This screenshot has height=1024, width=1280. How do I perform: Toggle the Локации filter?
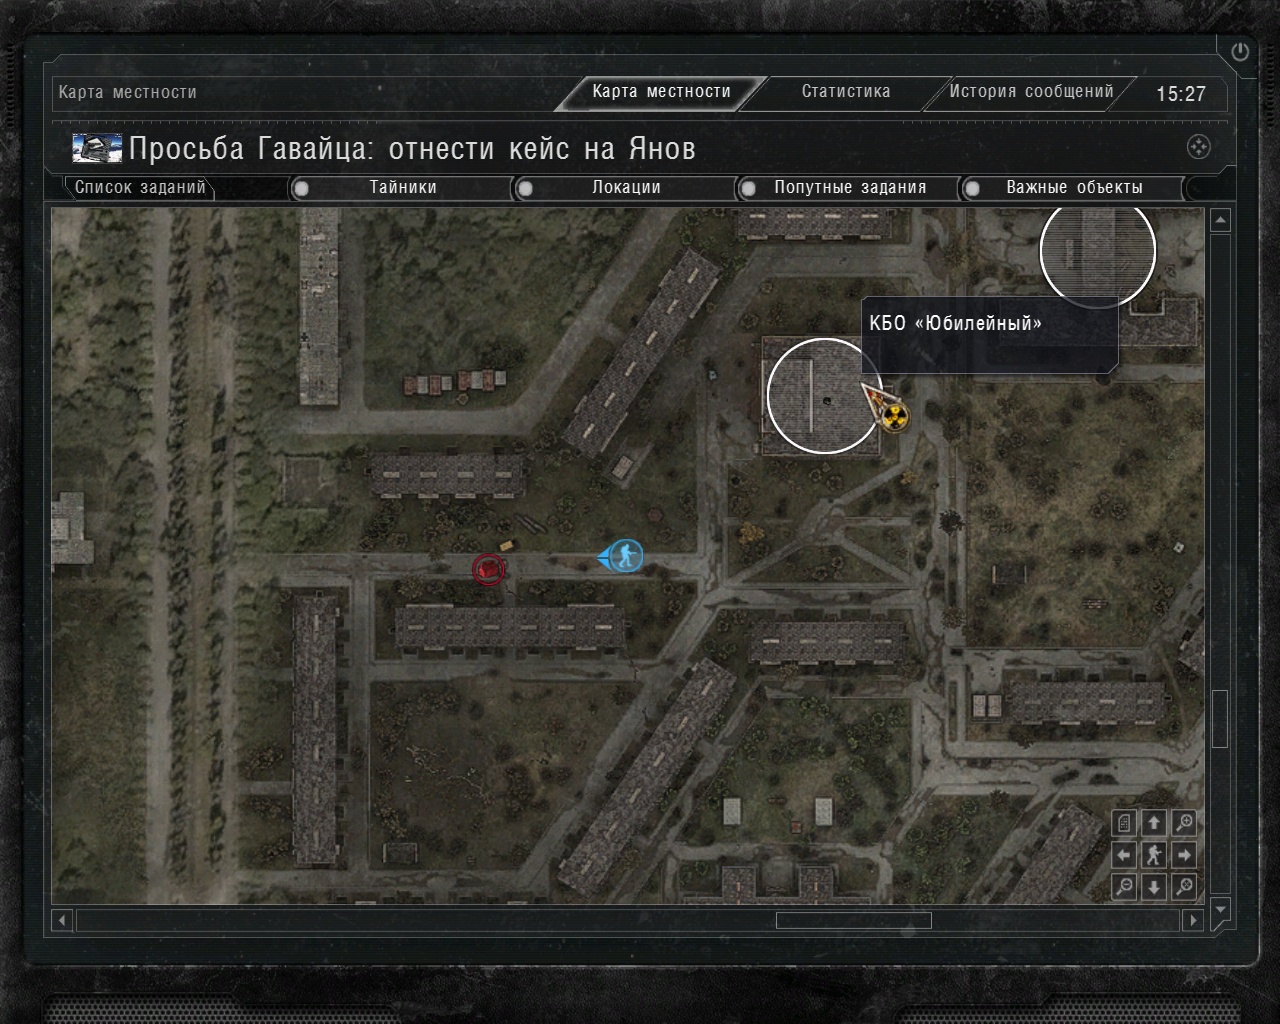pyautogui.click(x=626, y=188)
